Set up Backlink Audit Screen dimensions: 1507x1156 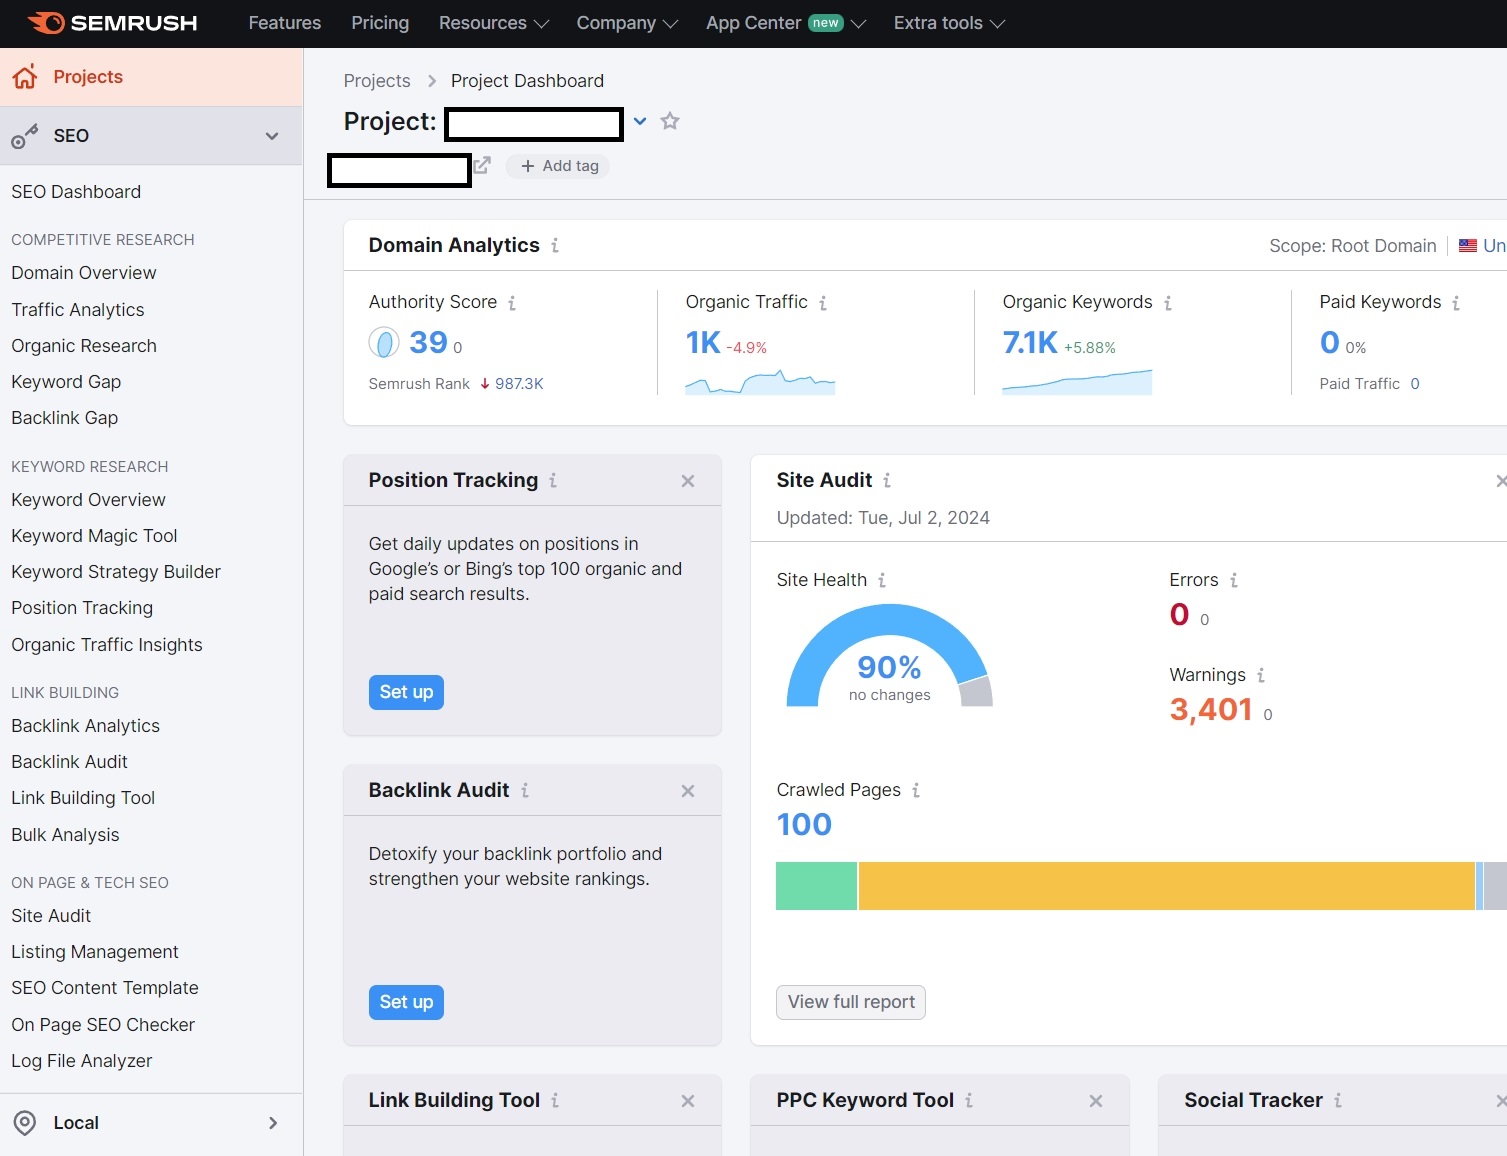[406, 1002]
